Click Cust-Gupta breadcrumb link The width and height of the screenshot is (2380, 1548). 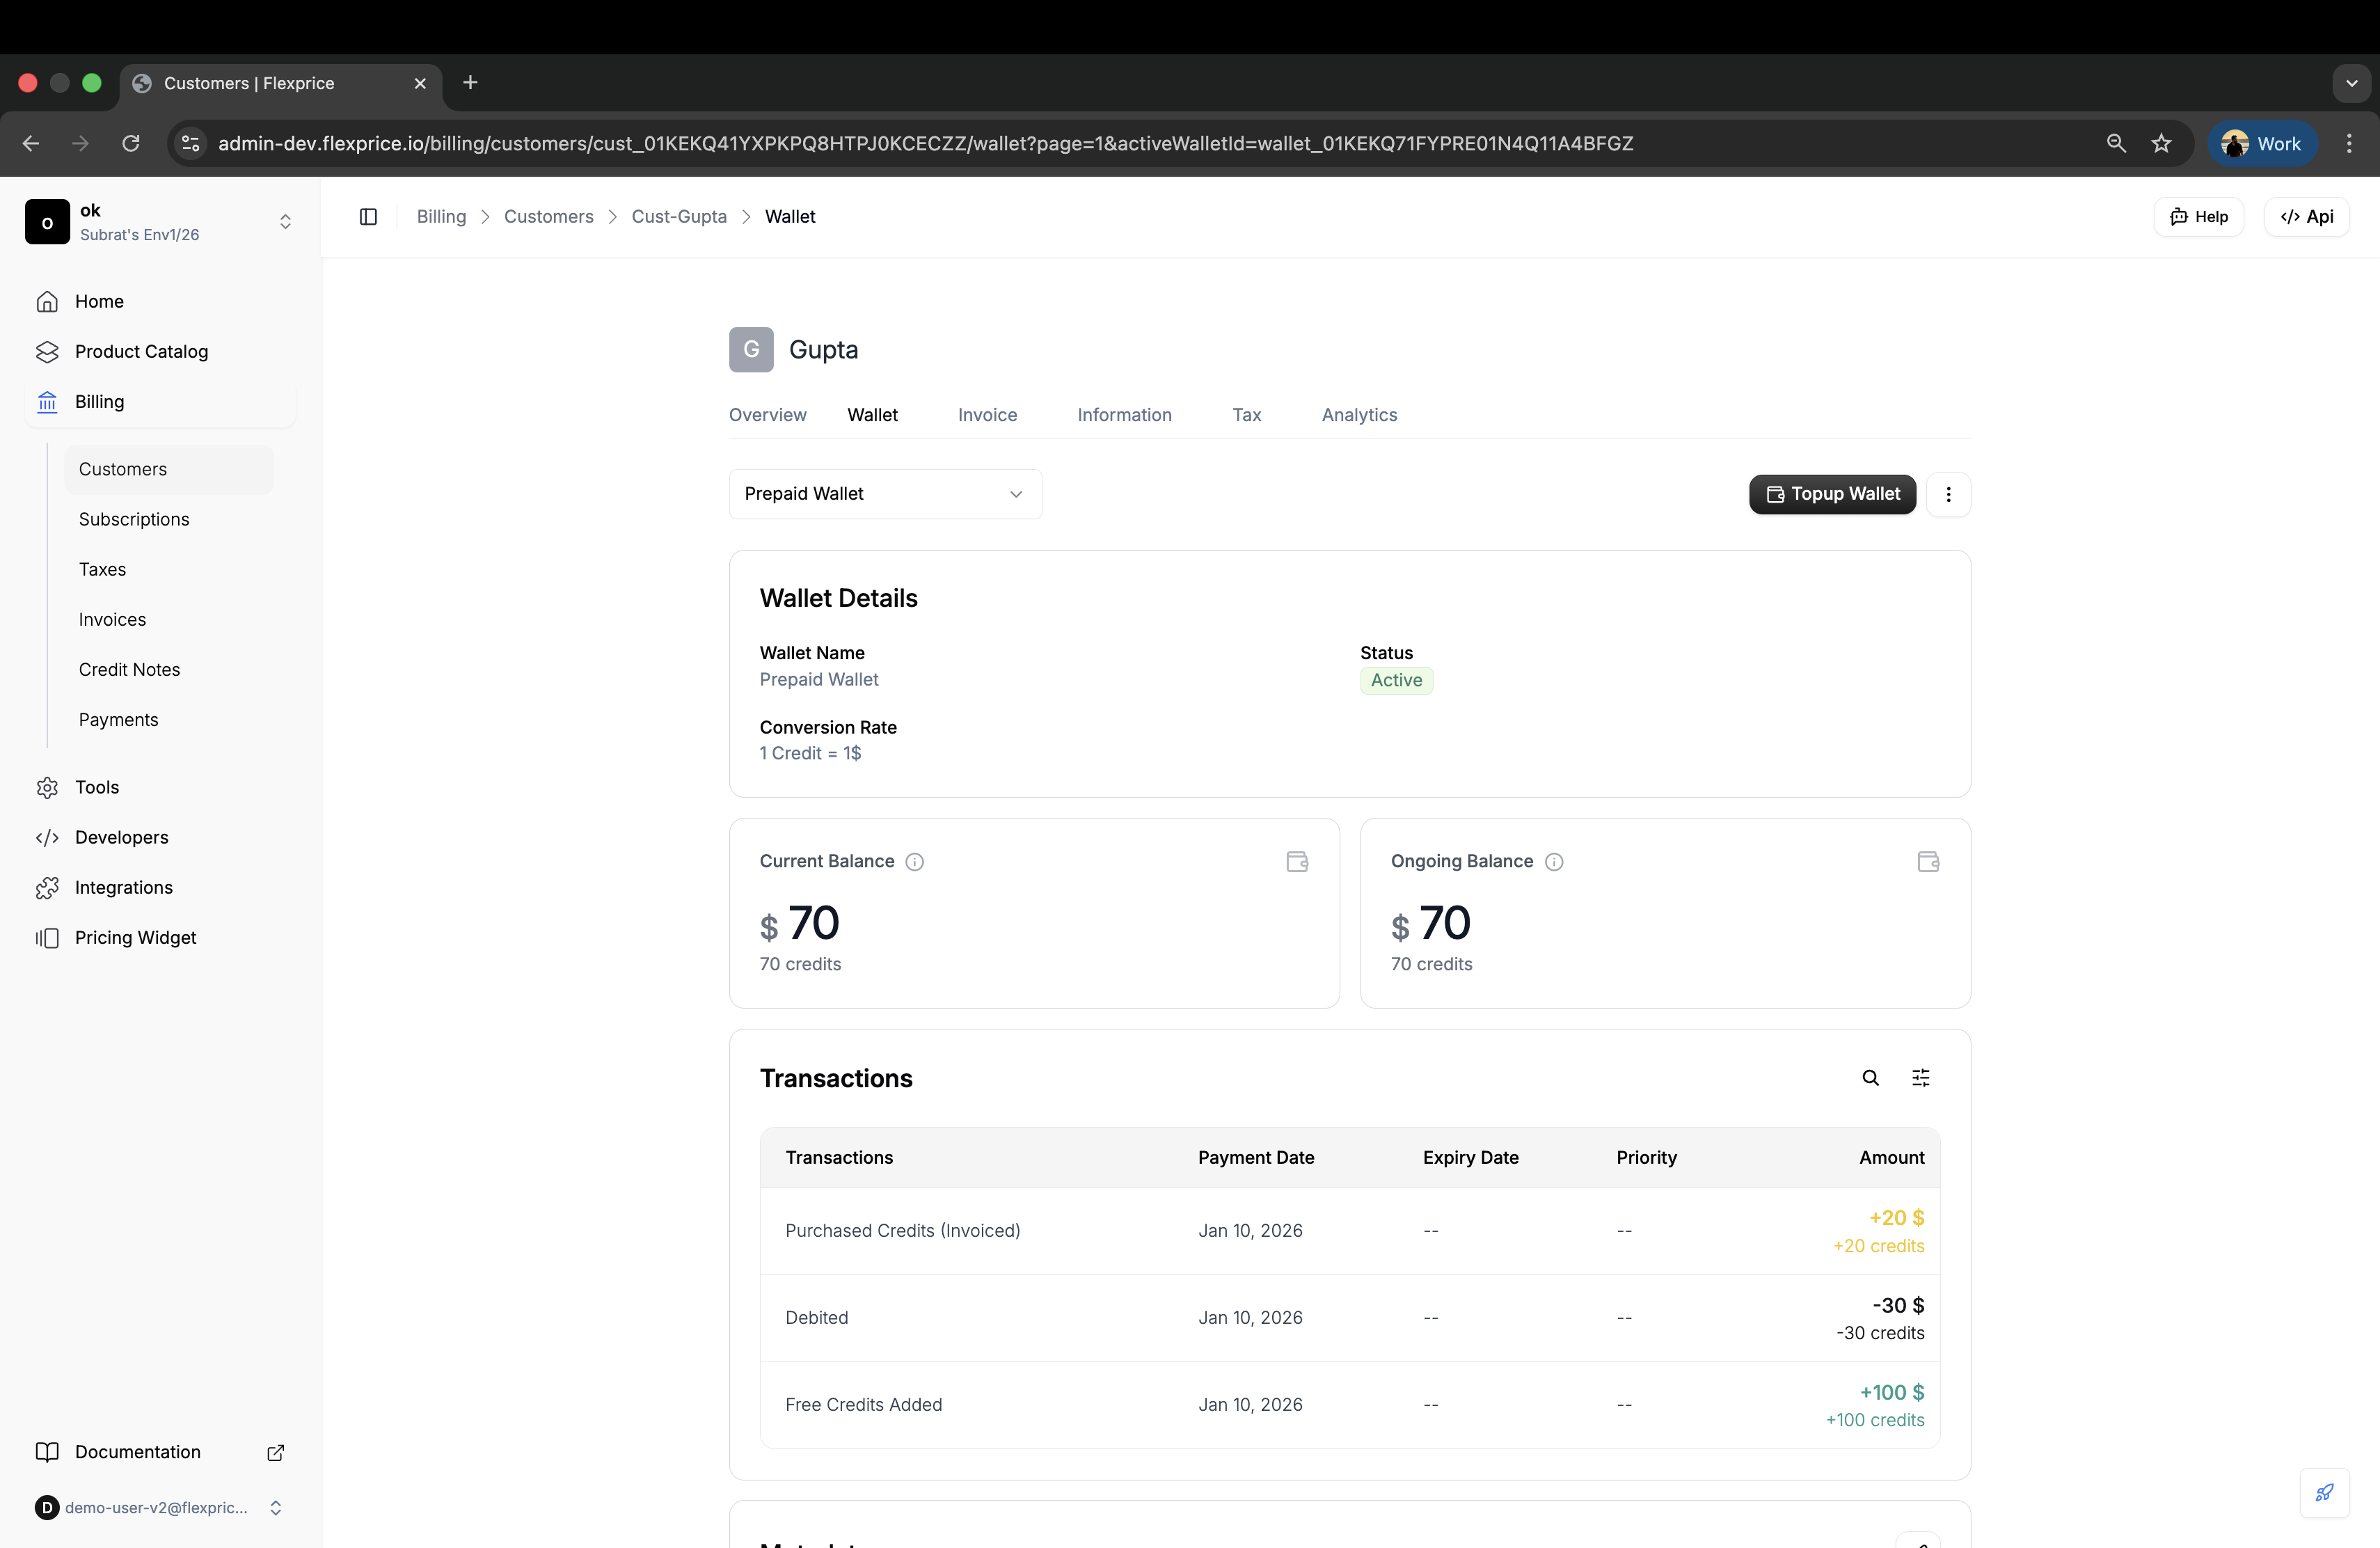pos(679,217)
